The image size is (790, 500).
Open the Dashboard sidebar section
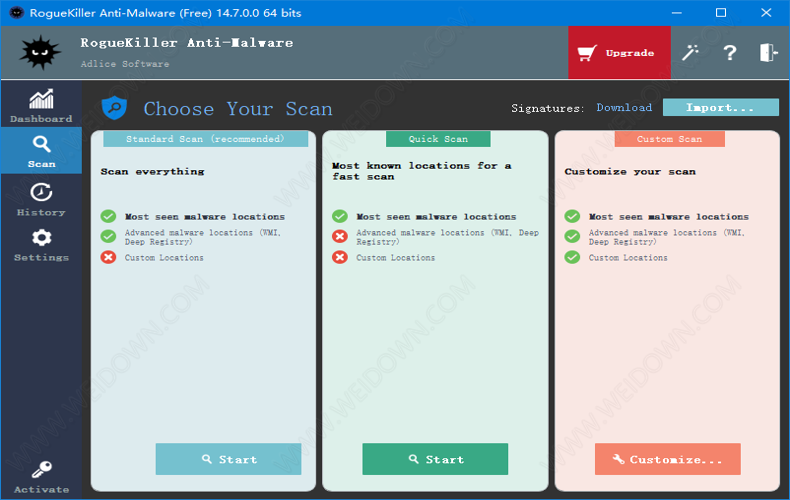41,106
